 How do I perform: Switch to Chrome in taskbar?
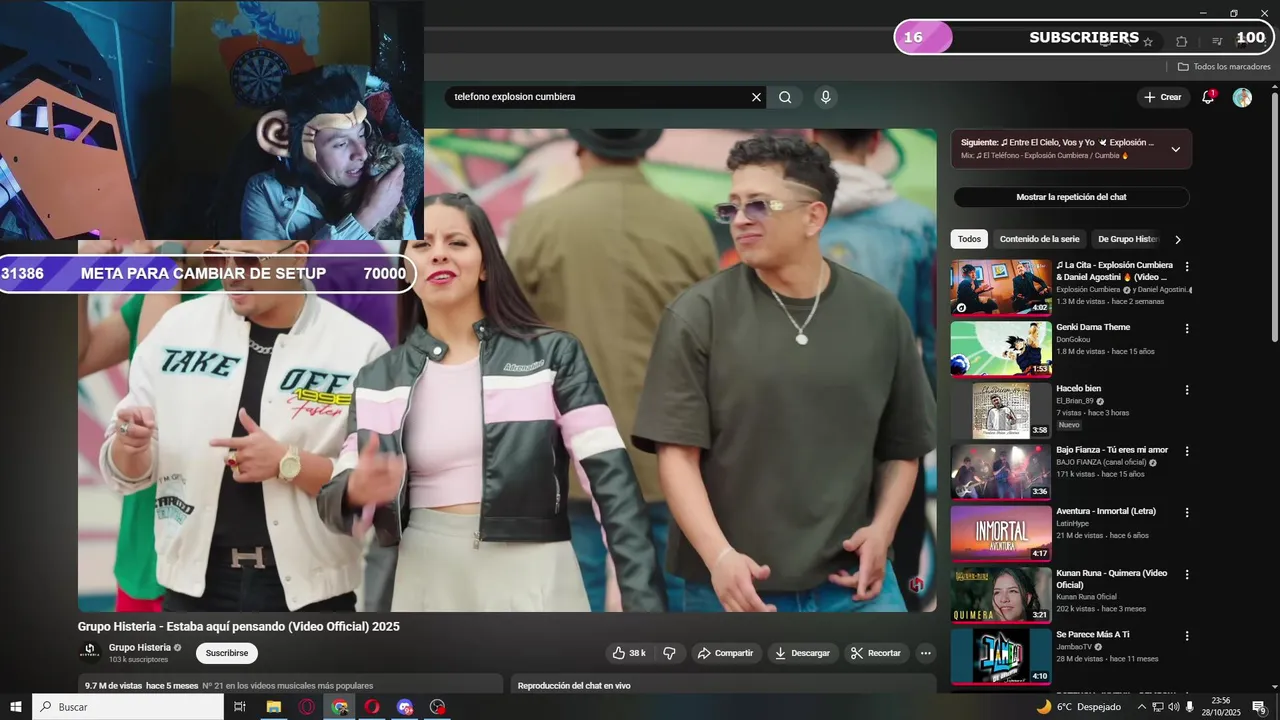(x=340, y=707)
